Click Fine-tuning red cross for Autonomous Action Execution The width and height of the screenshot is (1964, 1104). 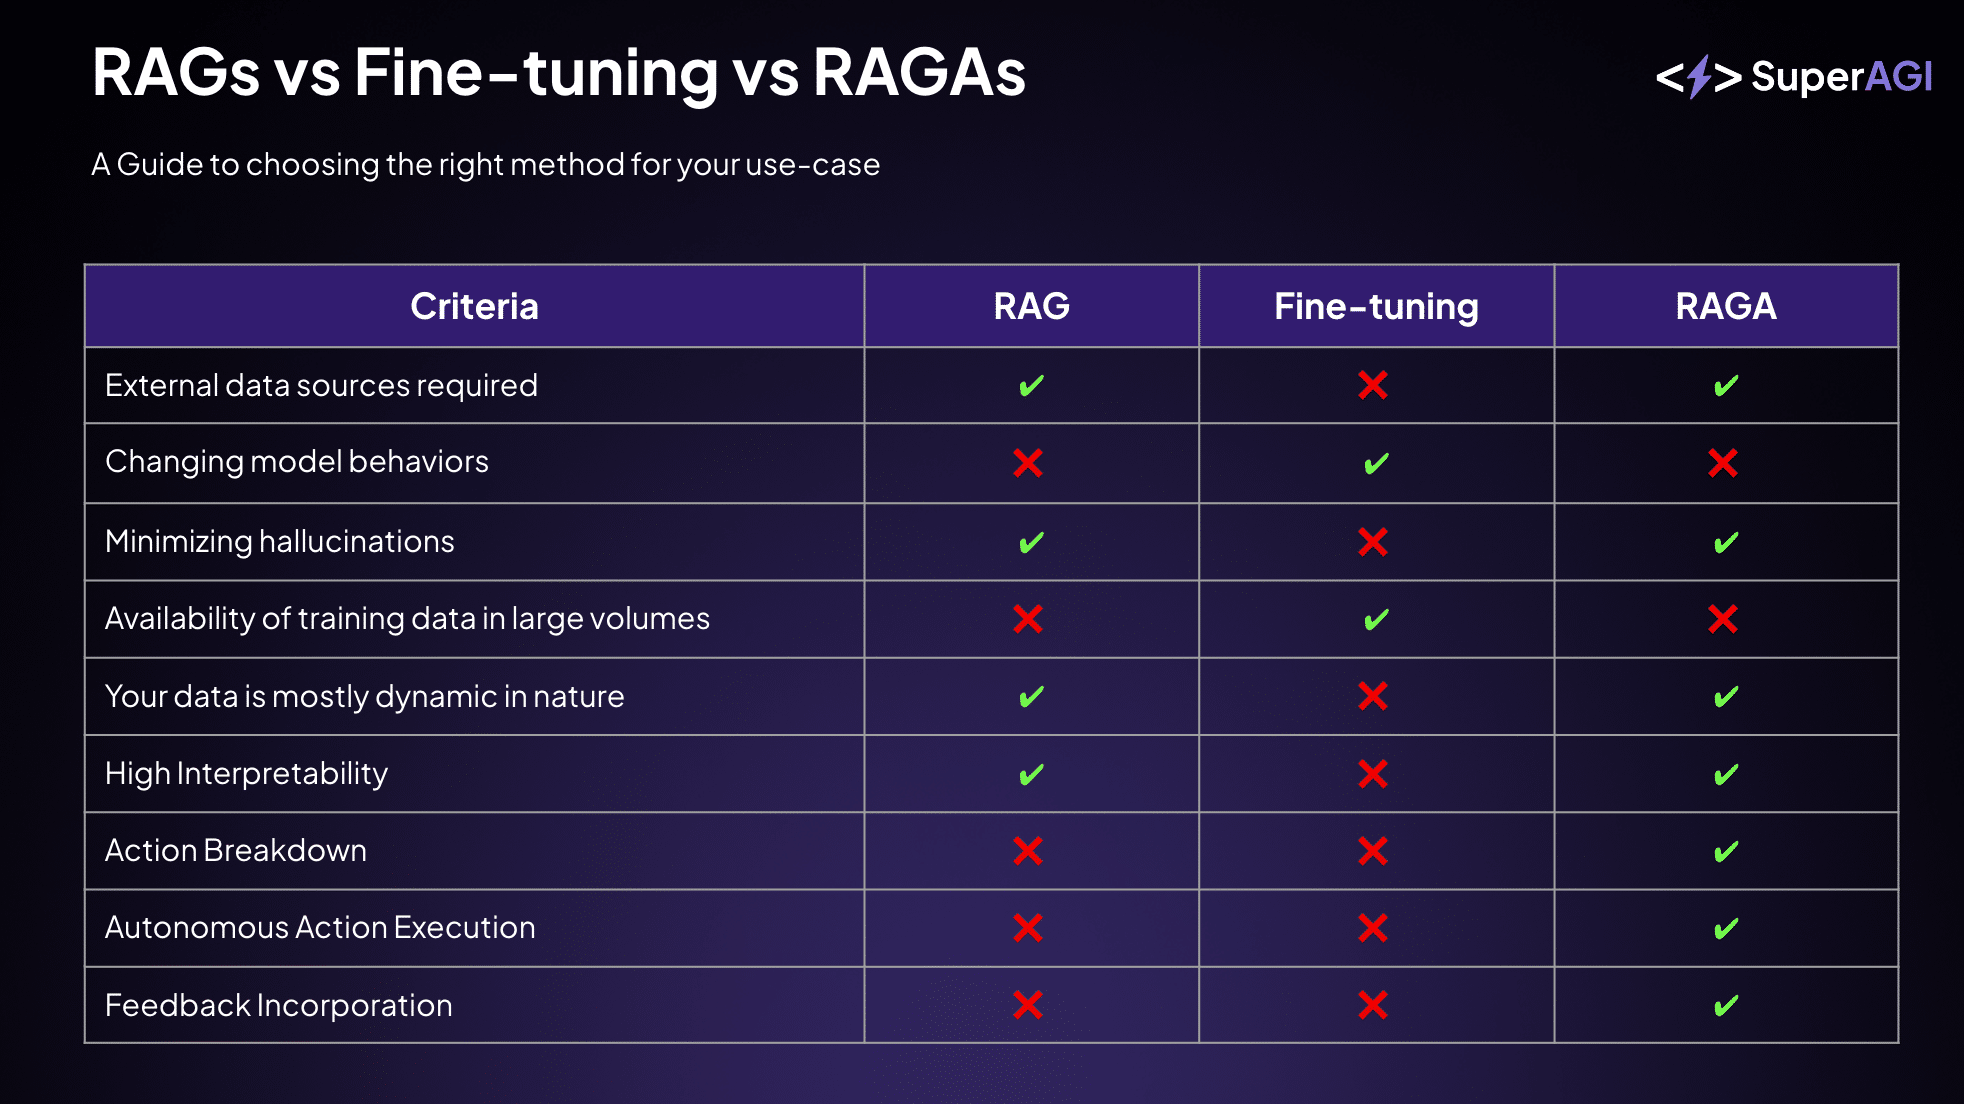pyautogui.click(x=1373, y=928)
